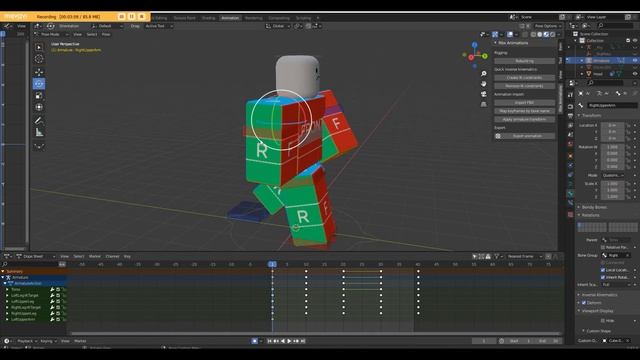Stop the screen recording
Image resolution: width=640 pixels, height=360 pixels.
(x=142, y=16)
